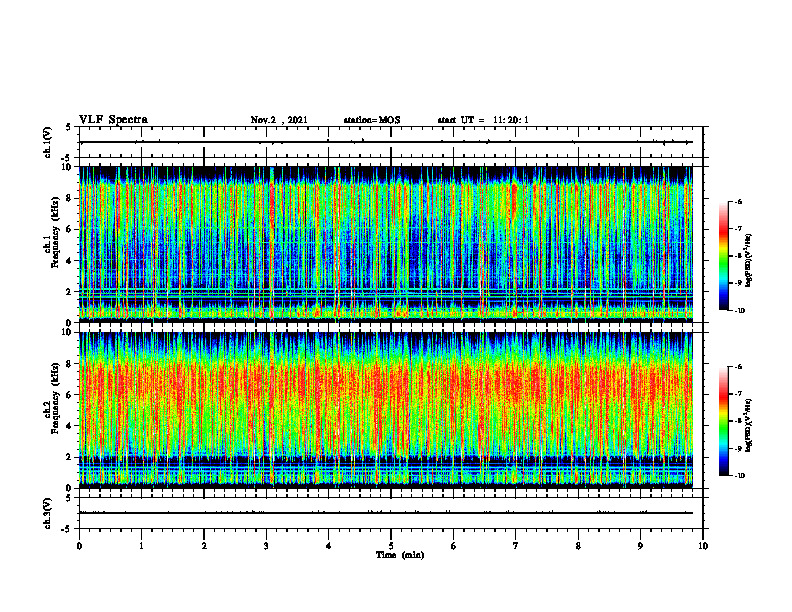Click time axis tick label "2"

(204, 546)
